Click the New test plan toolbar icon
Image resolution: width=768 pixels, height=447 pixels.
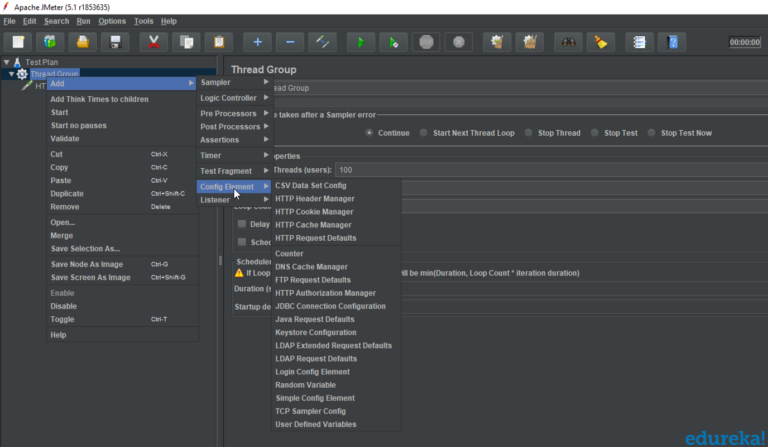pyautogui.click(x=18, y=42)
